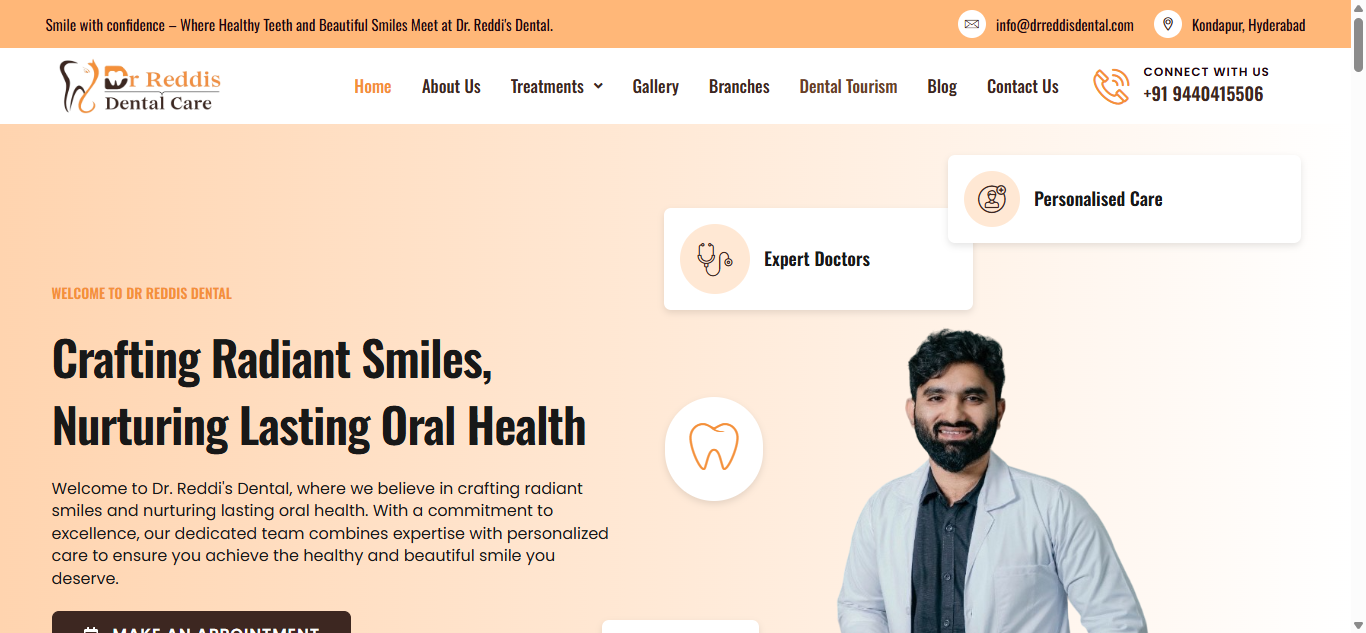This screenshot has width=1366, height=633.
Task: Go to the Gallery page
Action: pos(656,87)
